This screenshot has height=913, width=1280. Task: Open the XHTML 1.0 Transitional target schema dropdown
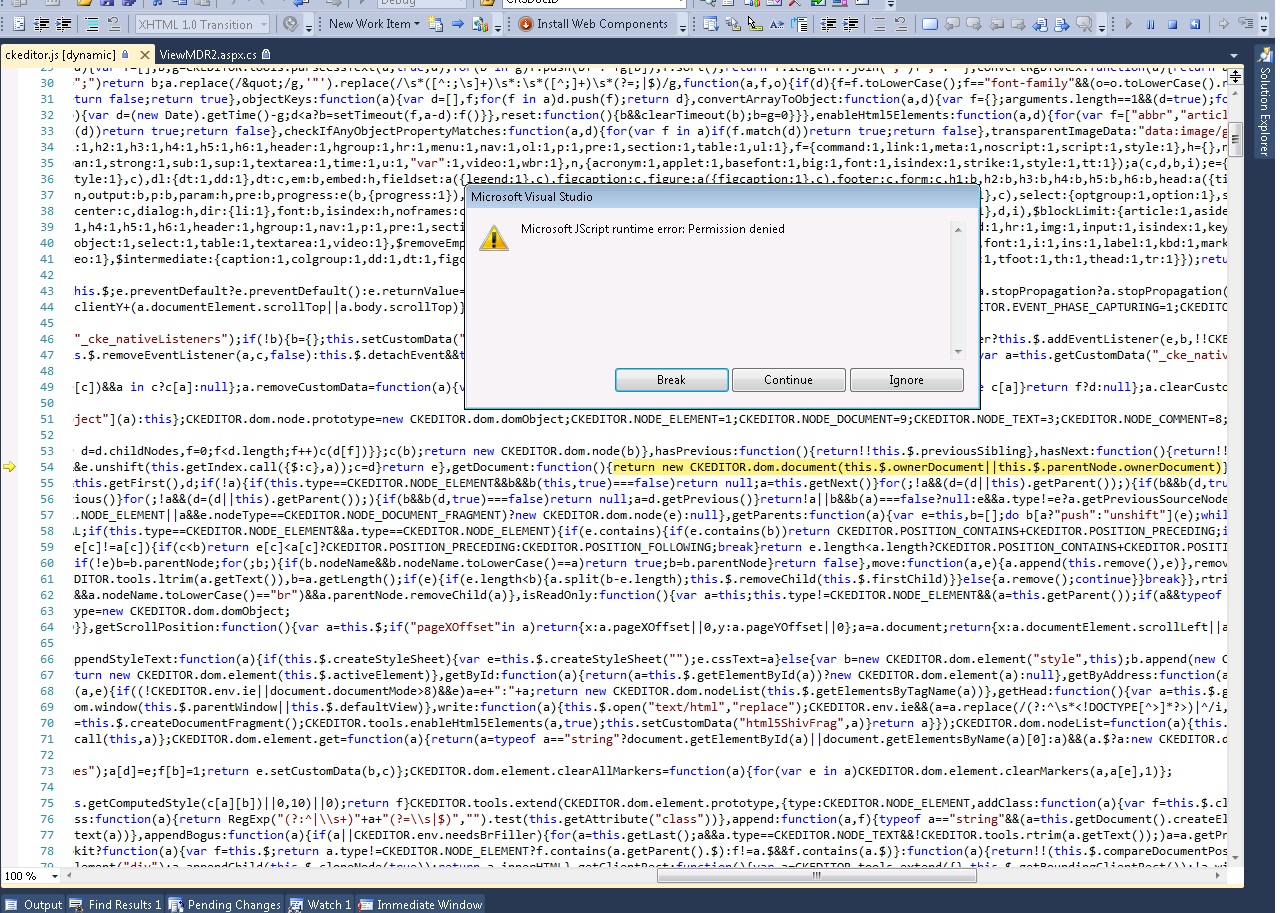tap(202, 24)
